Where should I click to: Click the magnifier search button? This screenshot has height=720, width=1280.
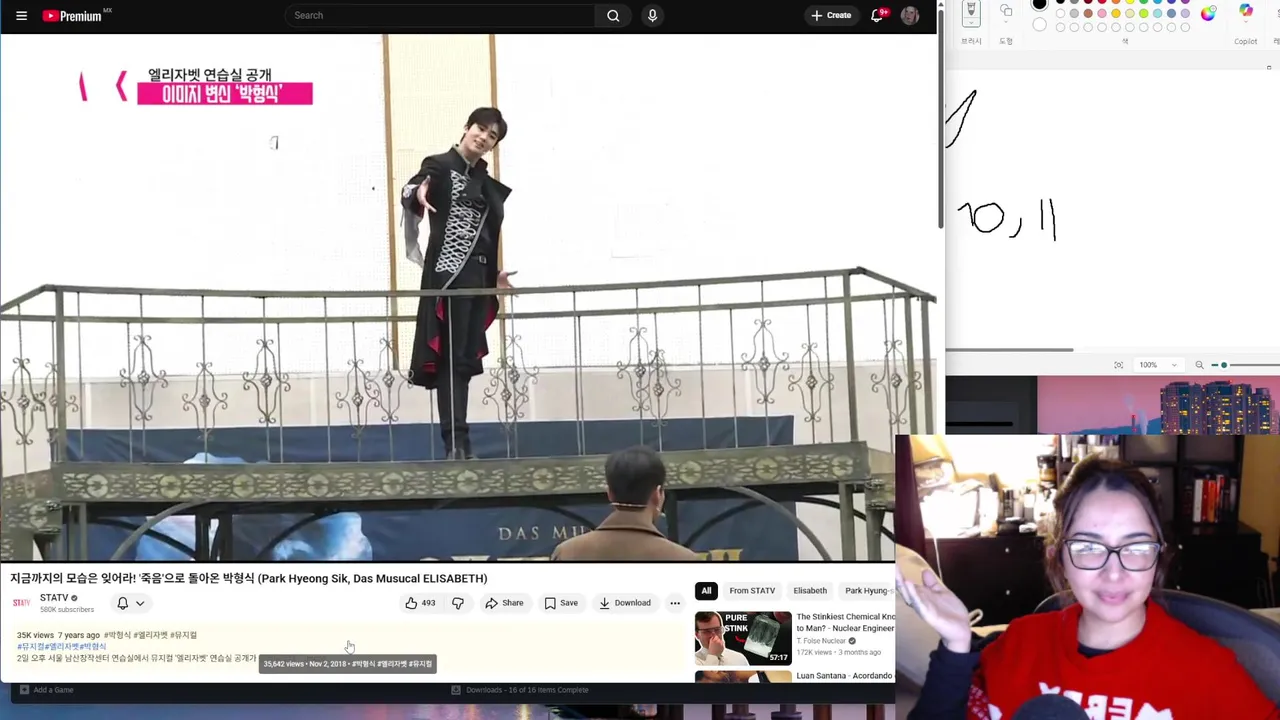[613, 15]
